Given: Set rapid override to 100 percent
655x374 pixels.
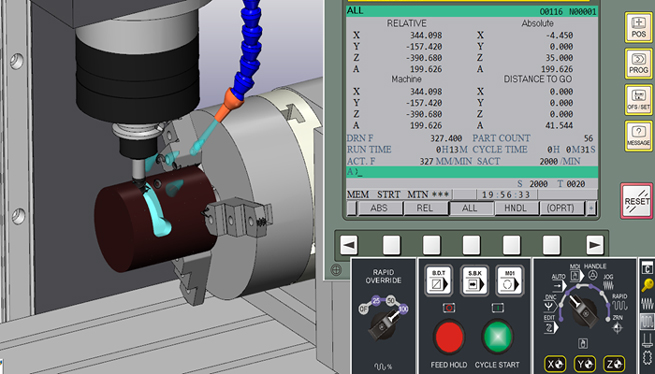Looking at the screenshot, I should [403, 309].
